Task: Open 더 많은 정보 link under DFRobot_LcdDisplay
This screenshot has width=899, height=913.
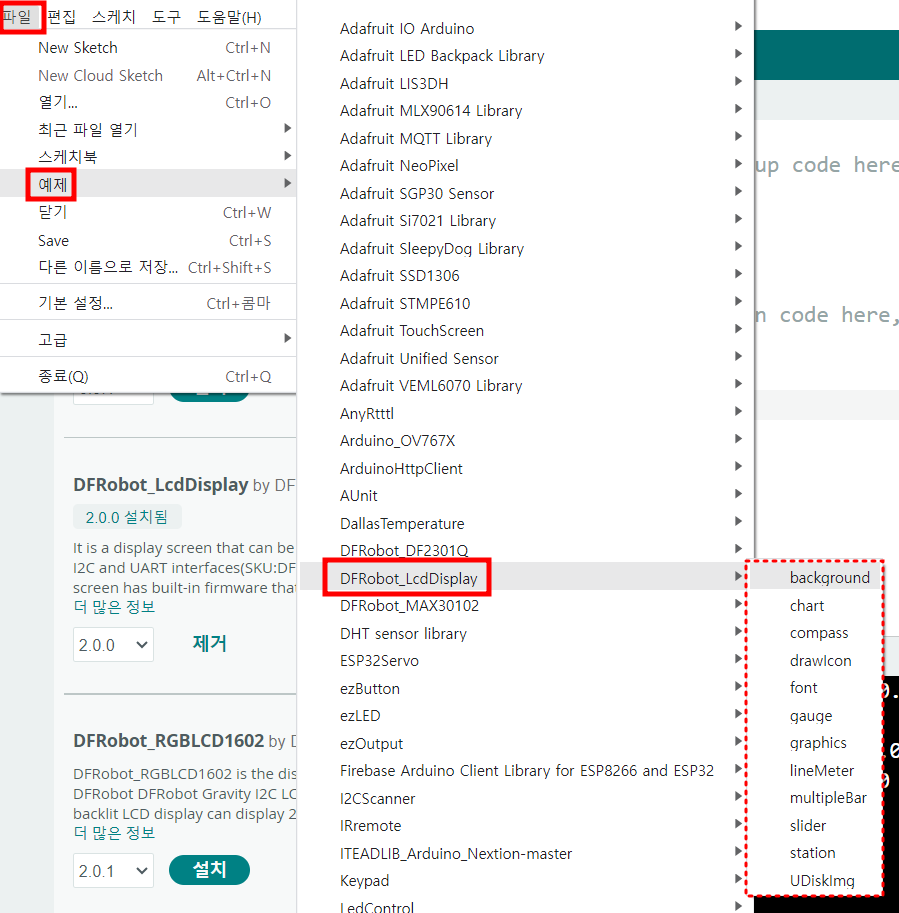Action: click(114, 607)
